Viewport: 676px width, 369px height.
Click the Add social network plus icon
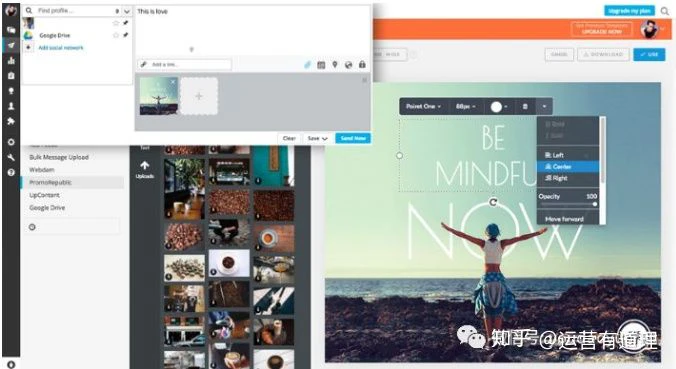(29, 47)
